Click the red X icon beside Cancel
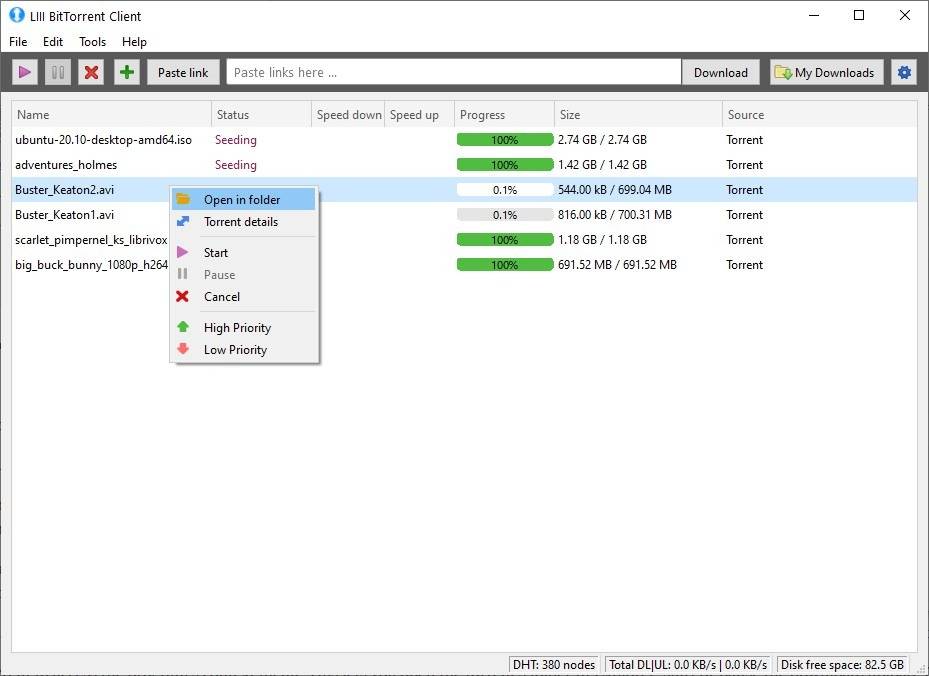The height and width of the screenshot is (676, 929). [x=182, y=296]
